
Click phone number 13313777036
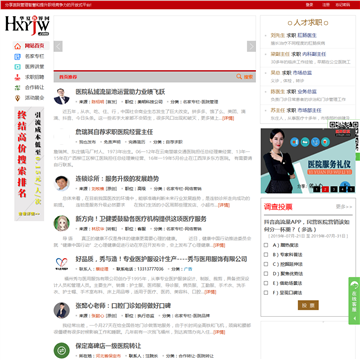pos(150,269)
